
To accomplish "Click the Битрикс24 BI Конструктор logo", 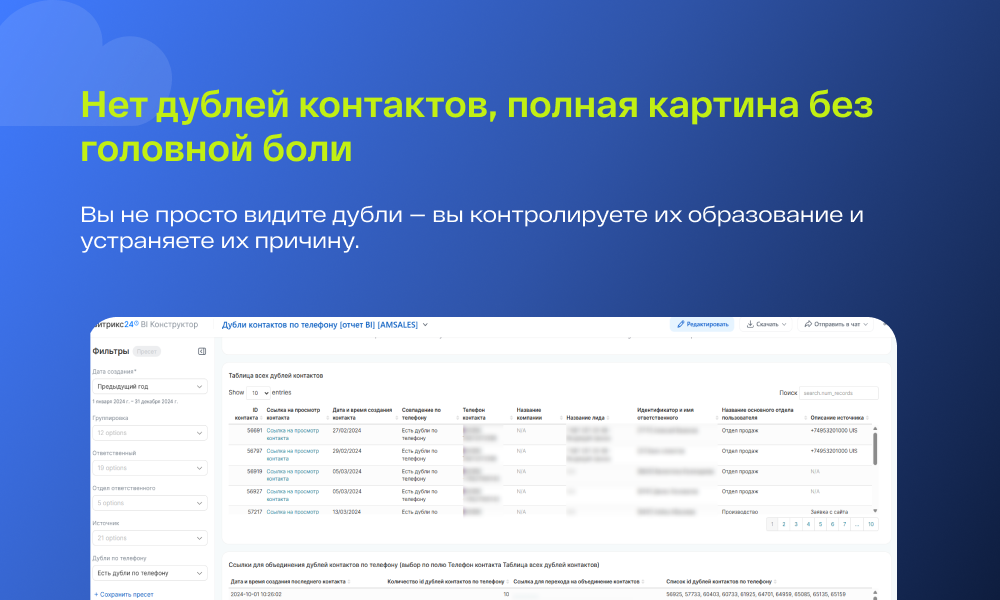I will (x=145, y=325).
